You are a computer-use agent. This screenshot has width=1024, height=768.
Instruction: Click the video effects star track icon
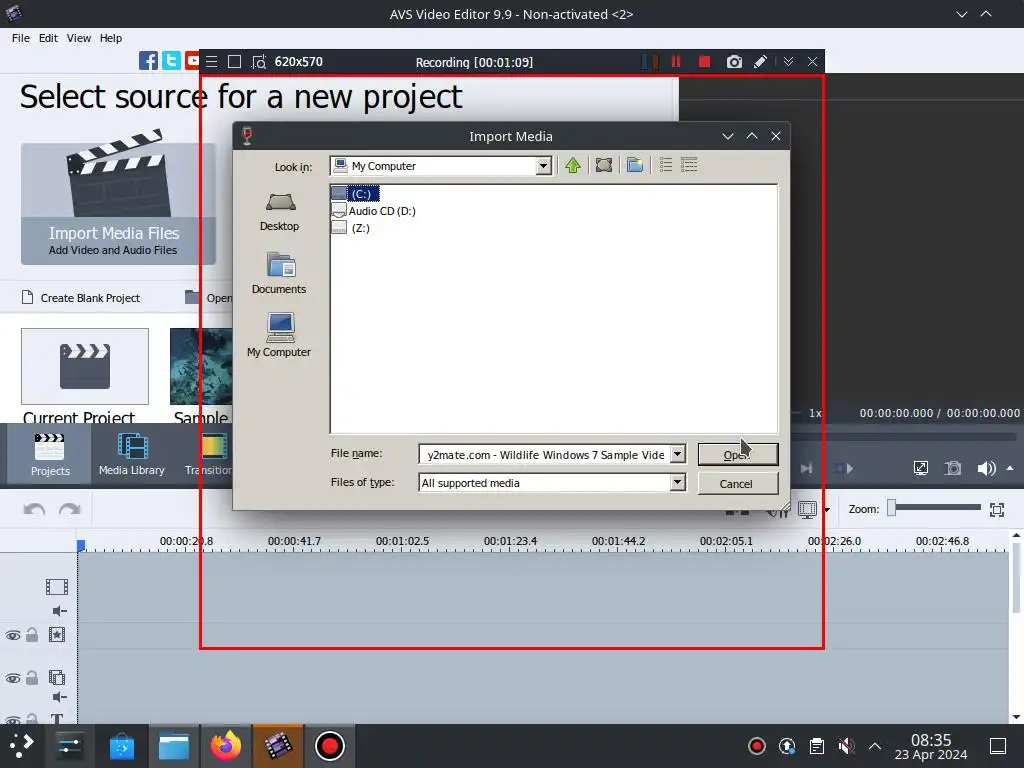pos(57,635)
